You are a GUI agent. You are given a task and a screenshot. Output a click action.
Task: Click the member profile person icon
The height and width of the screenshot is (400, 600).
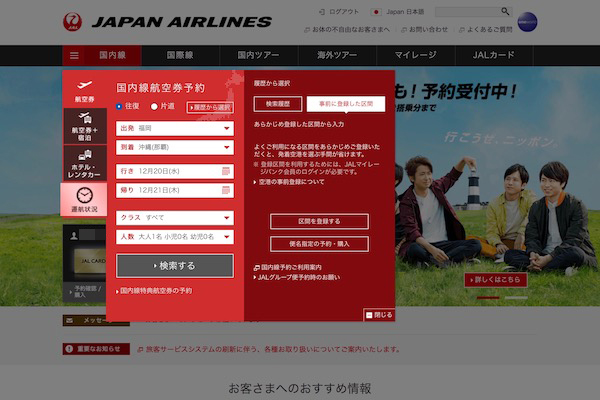click(74, 235)
